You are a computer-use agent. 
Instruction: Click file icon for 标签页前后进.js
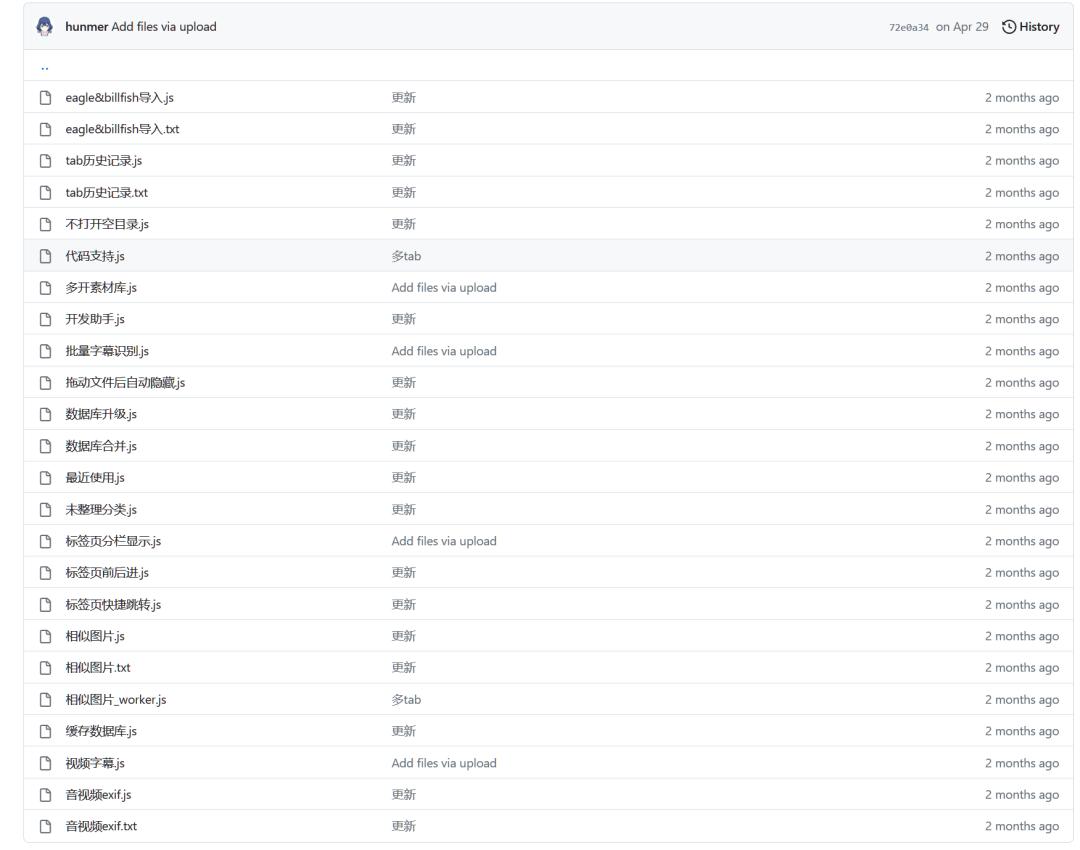click(45, 573)
